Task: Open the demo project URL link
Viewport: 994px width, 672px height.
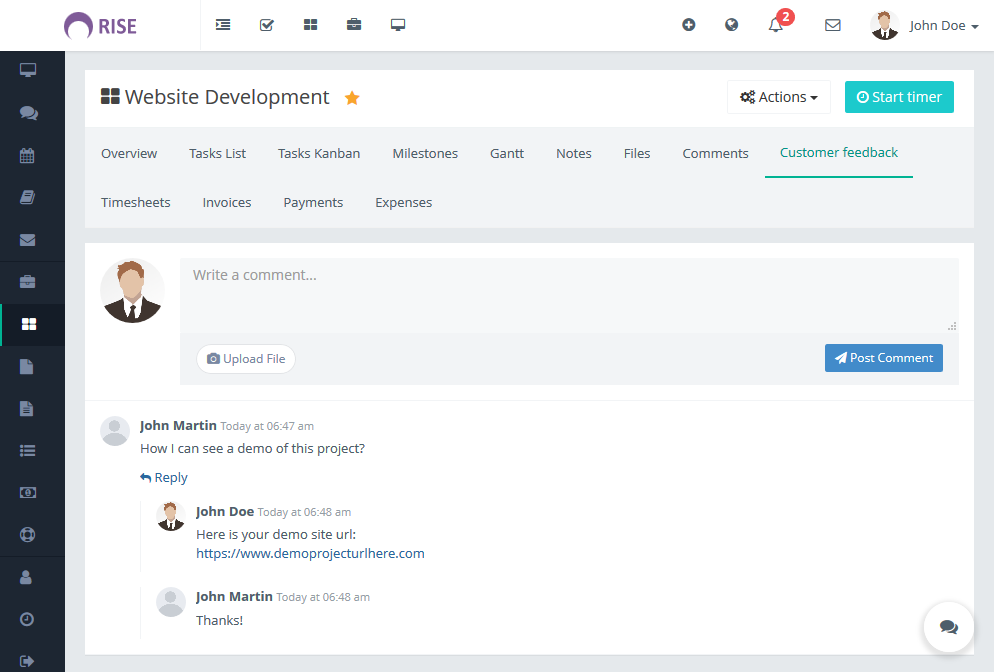Action: pos(310,553)
